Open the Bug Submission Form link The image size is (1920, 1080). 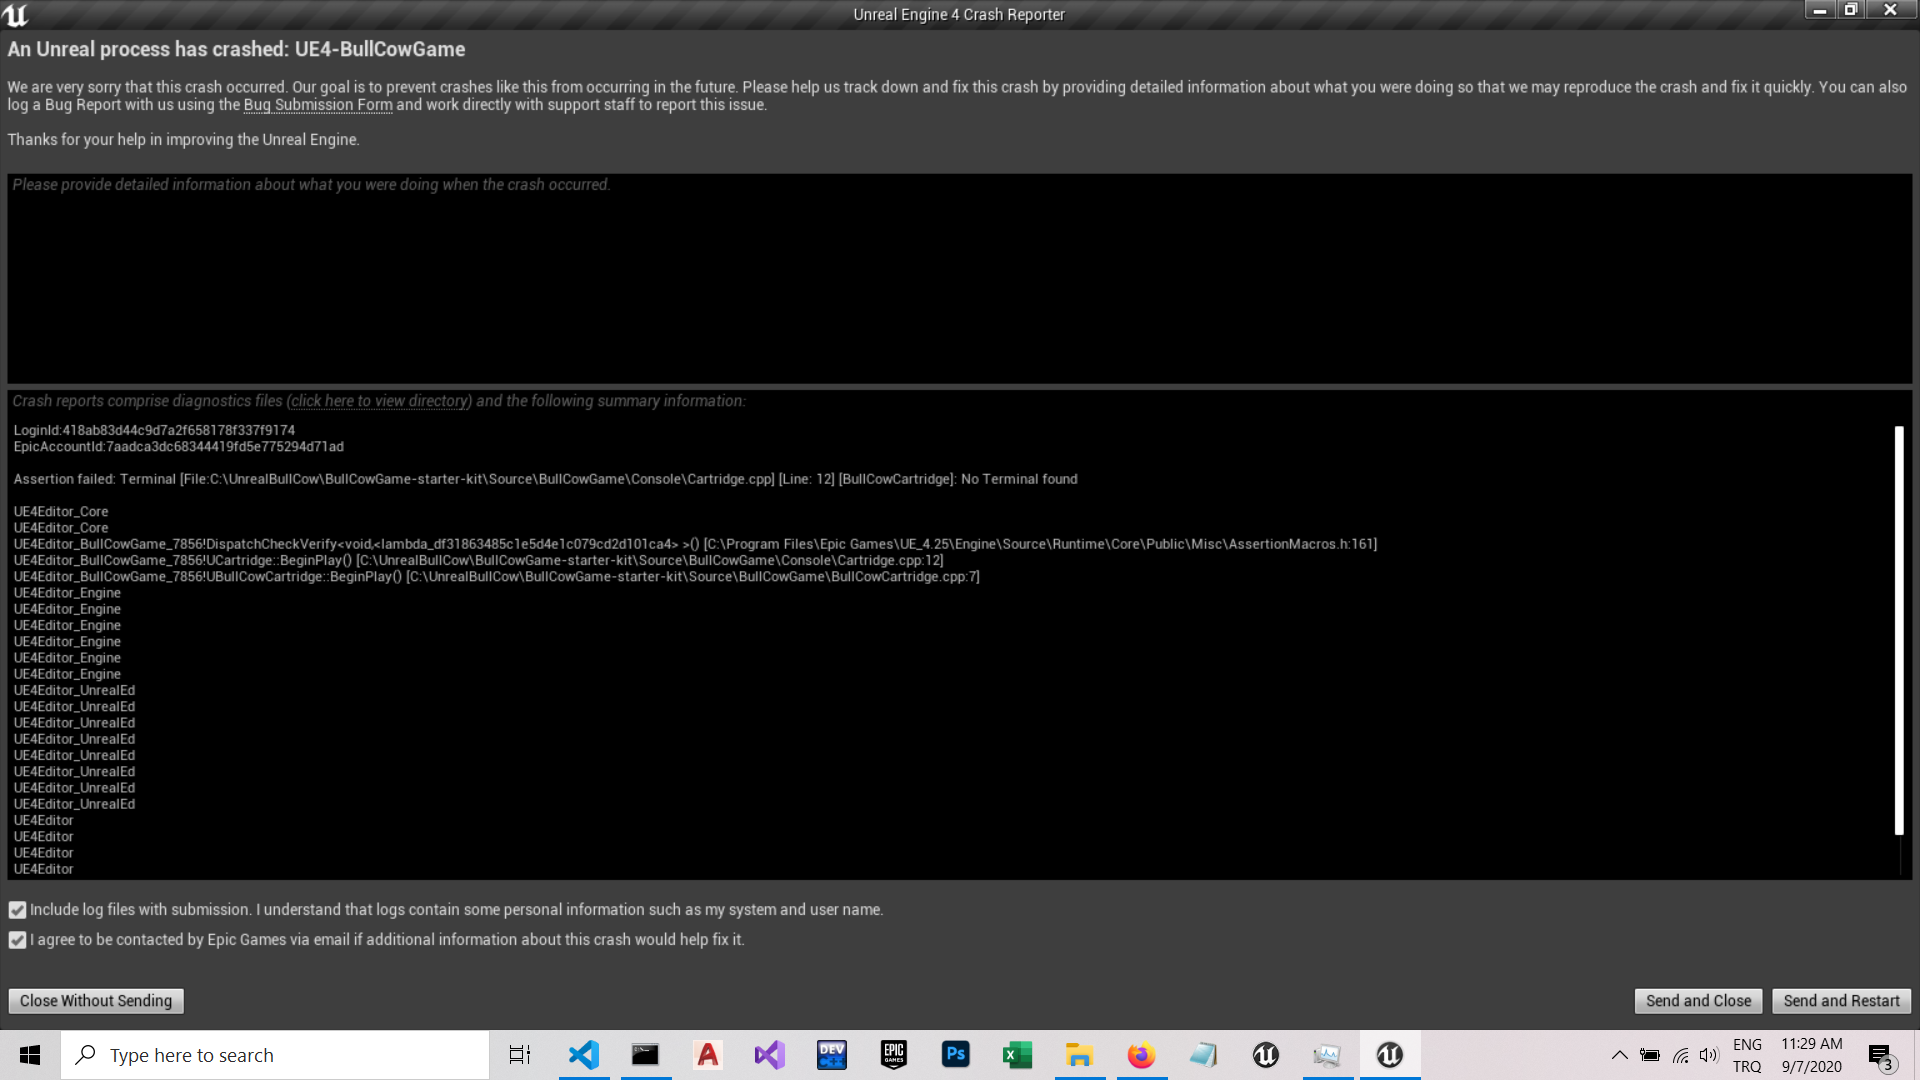tap(318, 105)
